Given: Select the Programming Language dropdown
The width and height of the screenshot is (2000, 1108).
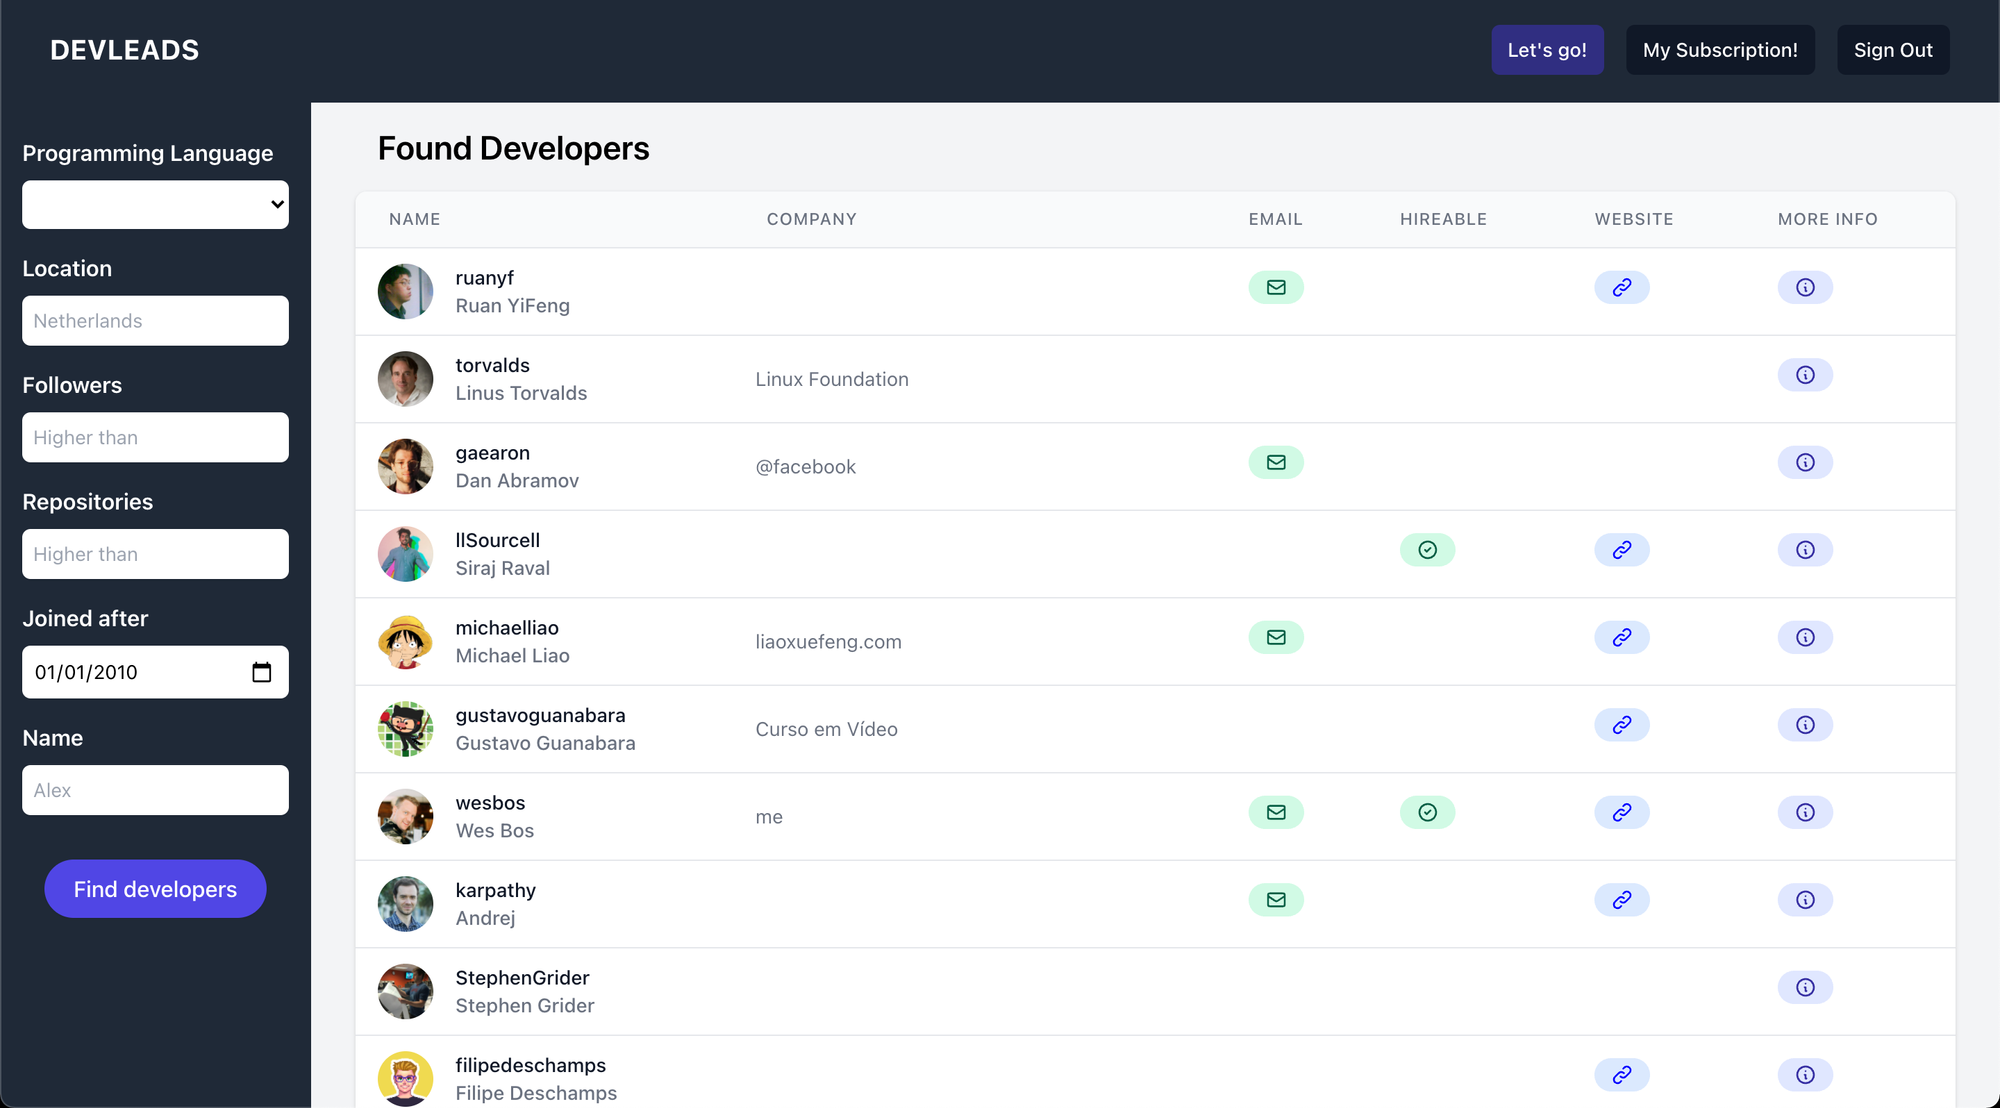Looking at the screenshot, I should [x=154, y=203].
